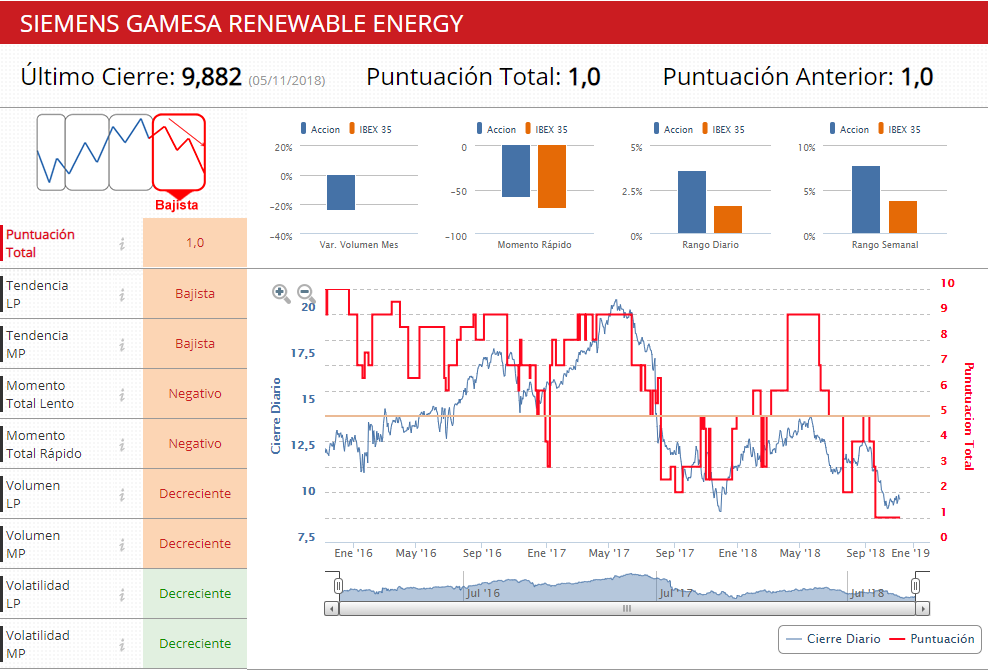Click Volumen LP value Decreciente

pos(195,493)
